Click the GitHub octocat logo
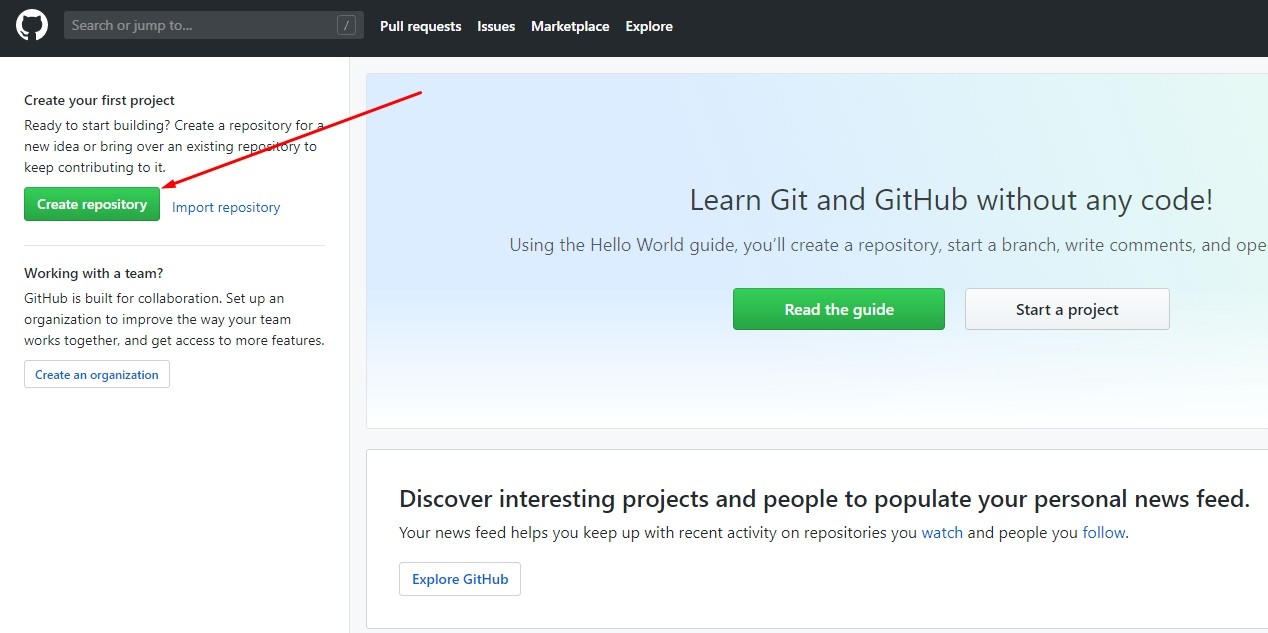This screenshot has height=633, width=1268. tap(32, 25)
